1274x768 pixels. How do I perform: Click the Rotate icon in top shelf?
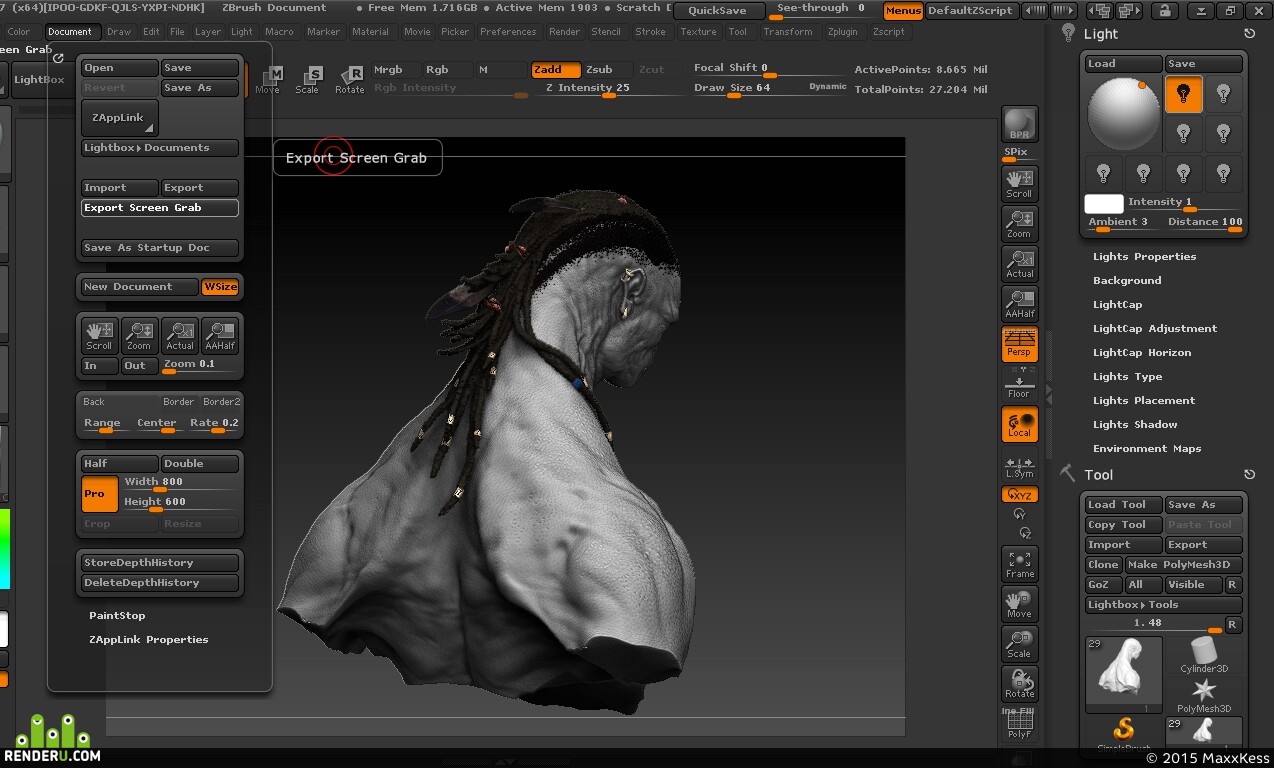coord(350,80)
